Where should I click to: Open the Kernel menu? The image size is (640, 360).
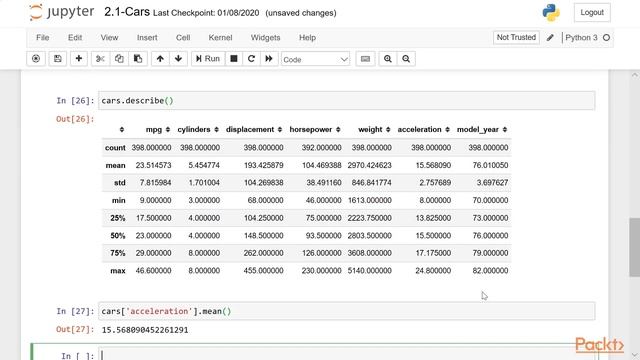220,38
